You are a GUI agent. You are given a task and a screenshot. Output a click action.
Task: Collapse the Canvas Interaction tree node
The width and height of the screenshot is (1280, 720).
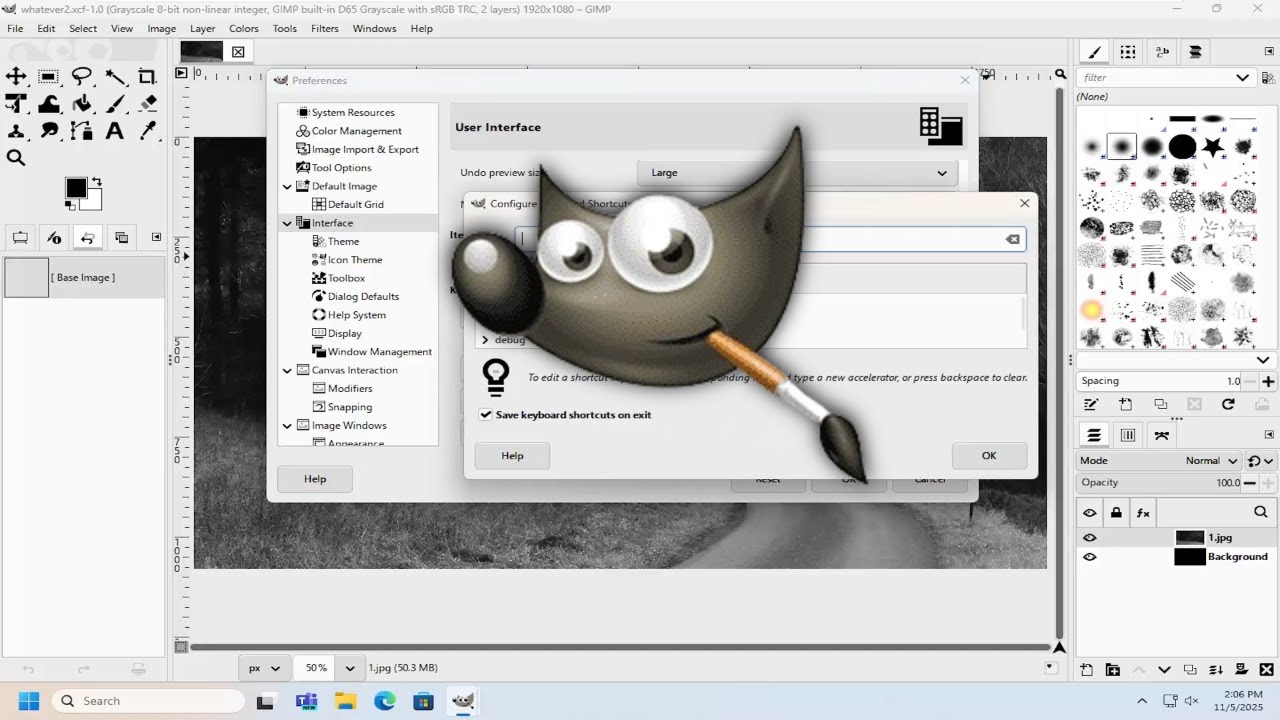[288, 370]
